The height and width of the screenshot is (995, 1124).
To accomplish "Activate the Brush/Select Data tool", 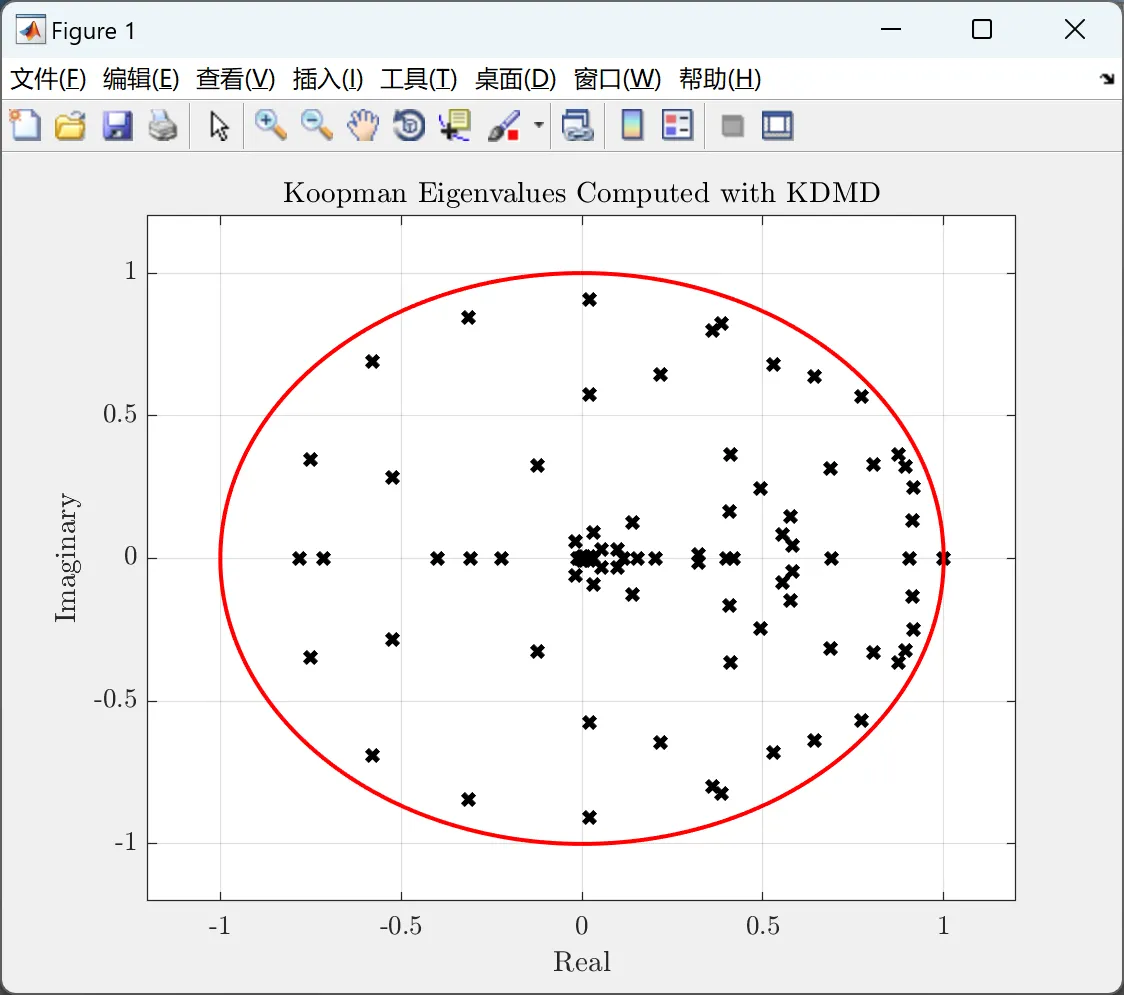I will point(504,125).
